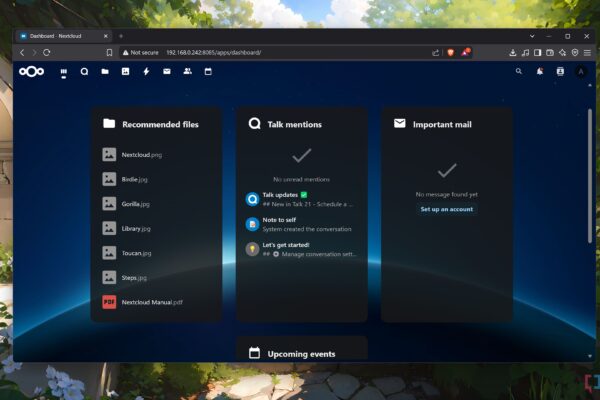
Task: Click the scroll up arrow
Action: (x=590, y=85)
